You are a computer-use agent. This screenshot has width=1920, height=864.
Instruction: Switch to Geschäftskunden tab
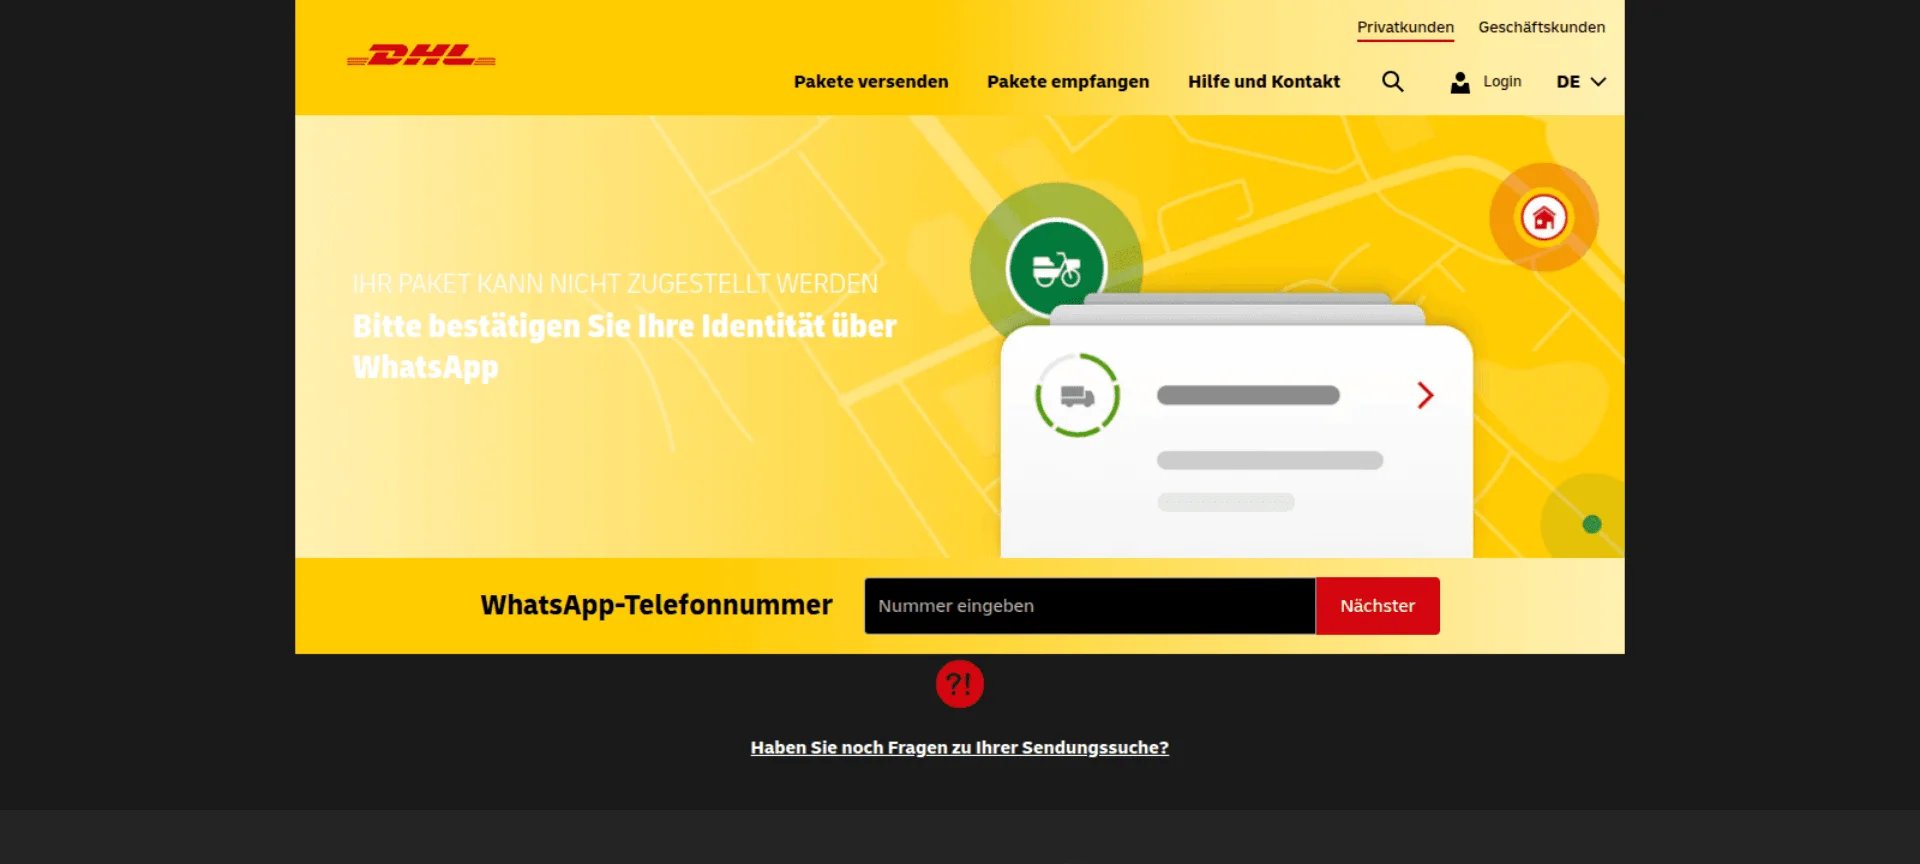[1541, 27]
